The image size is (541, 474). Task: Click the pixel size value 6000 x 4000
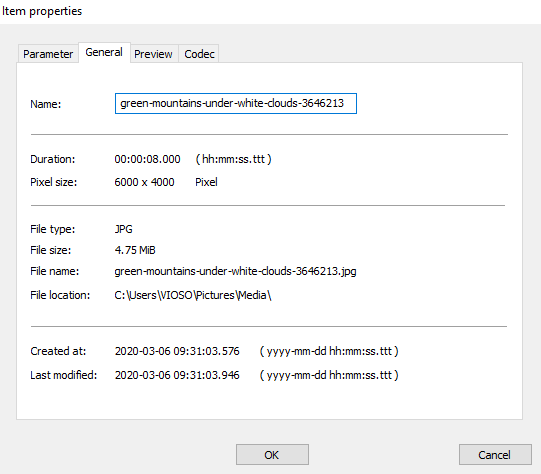(x=144, y=182)
